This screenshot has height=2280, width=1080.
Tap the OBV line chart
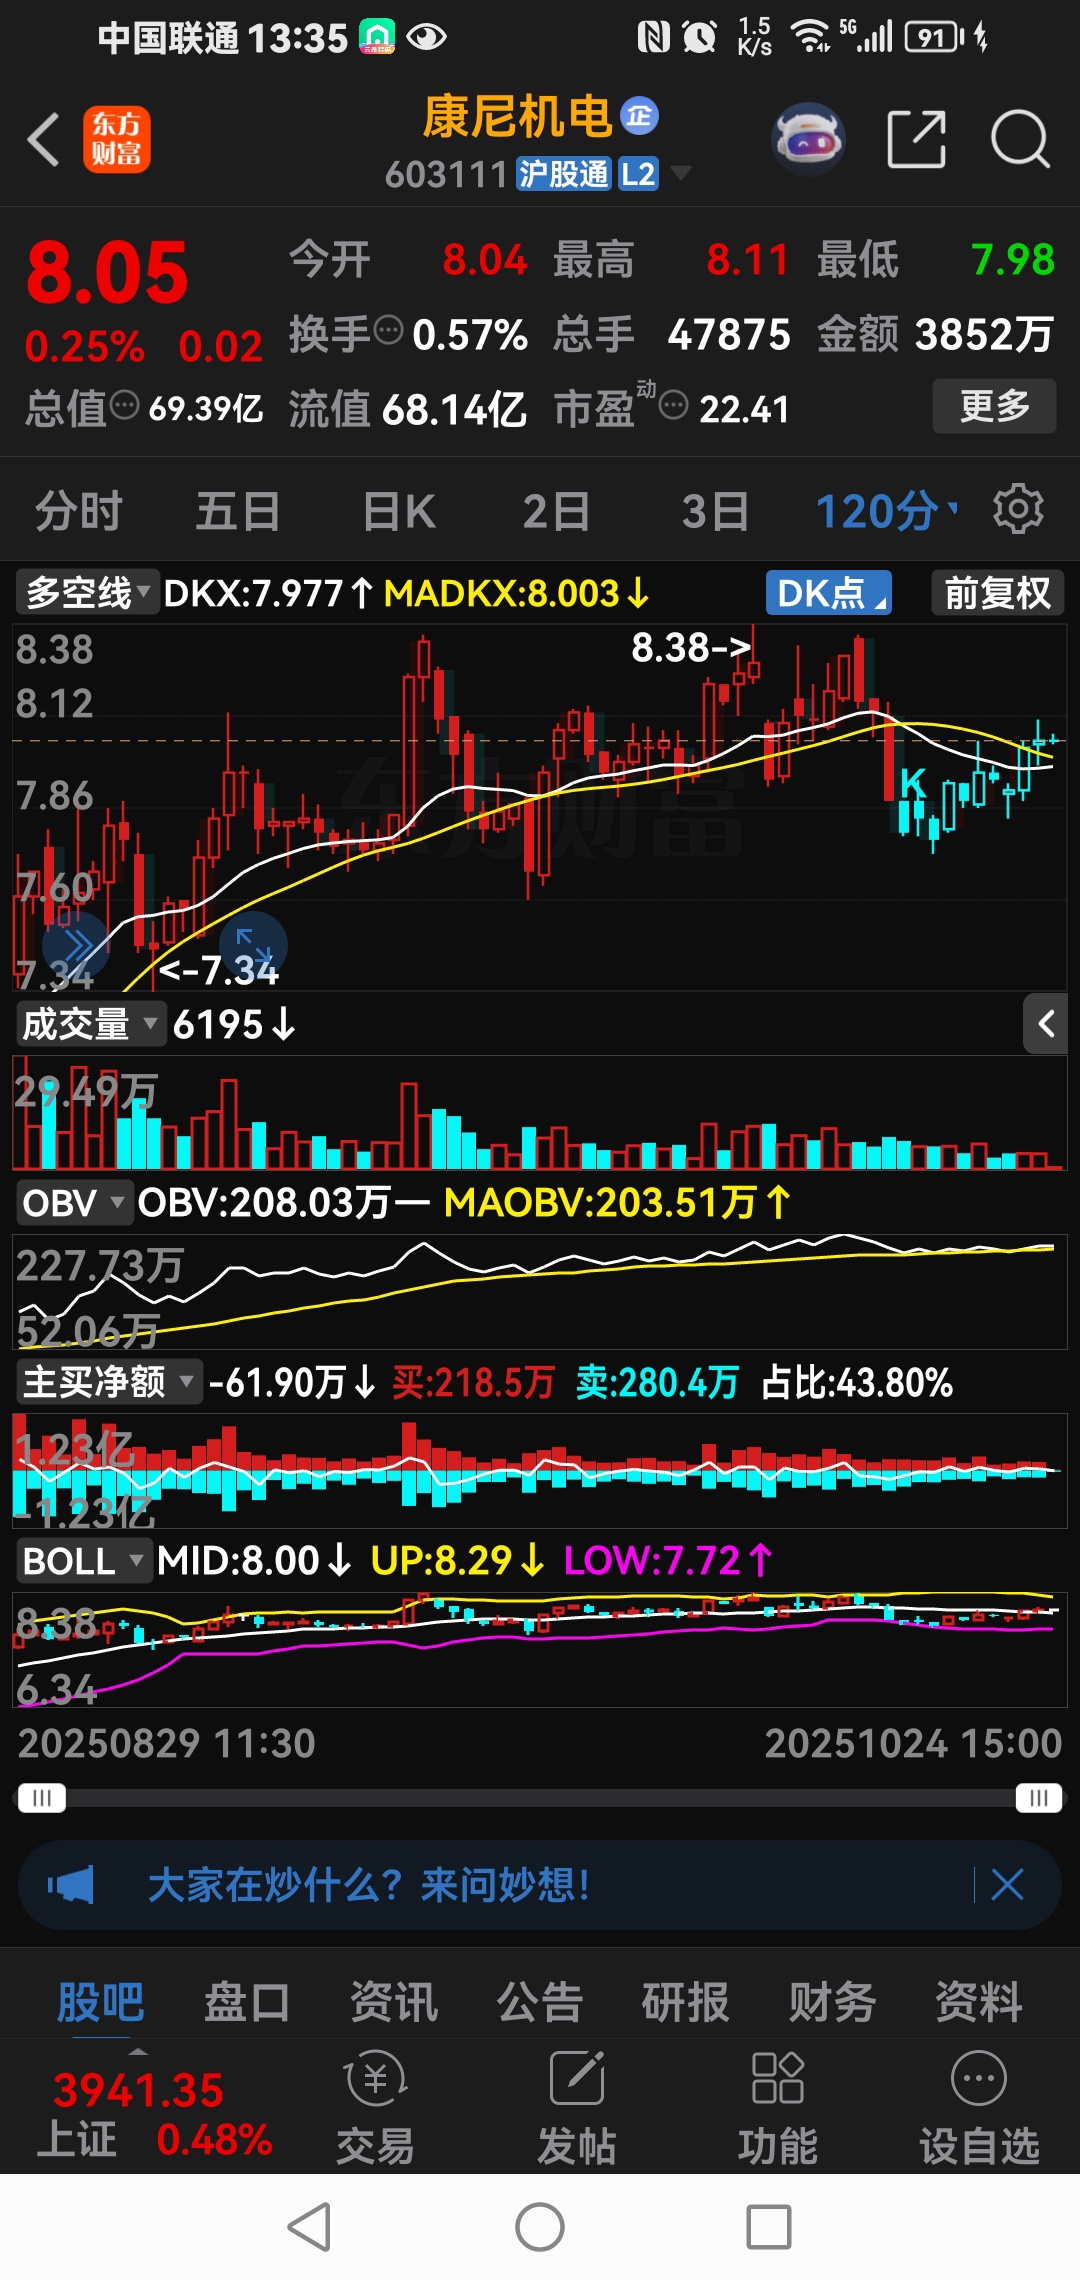tap(540, 1292)
